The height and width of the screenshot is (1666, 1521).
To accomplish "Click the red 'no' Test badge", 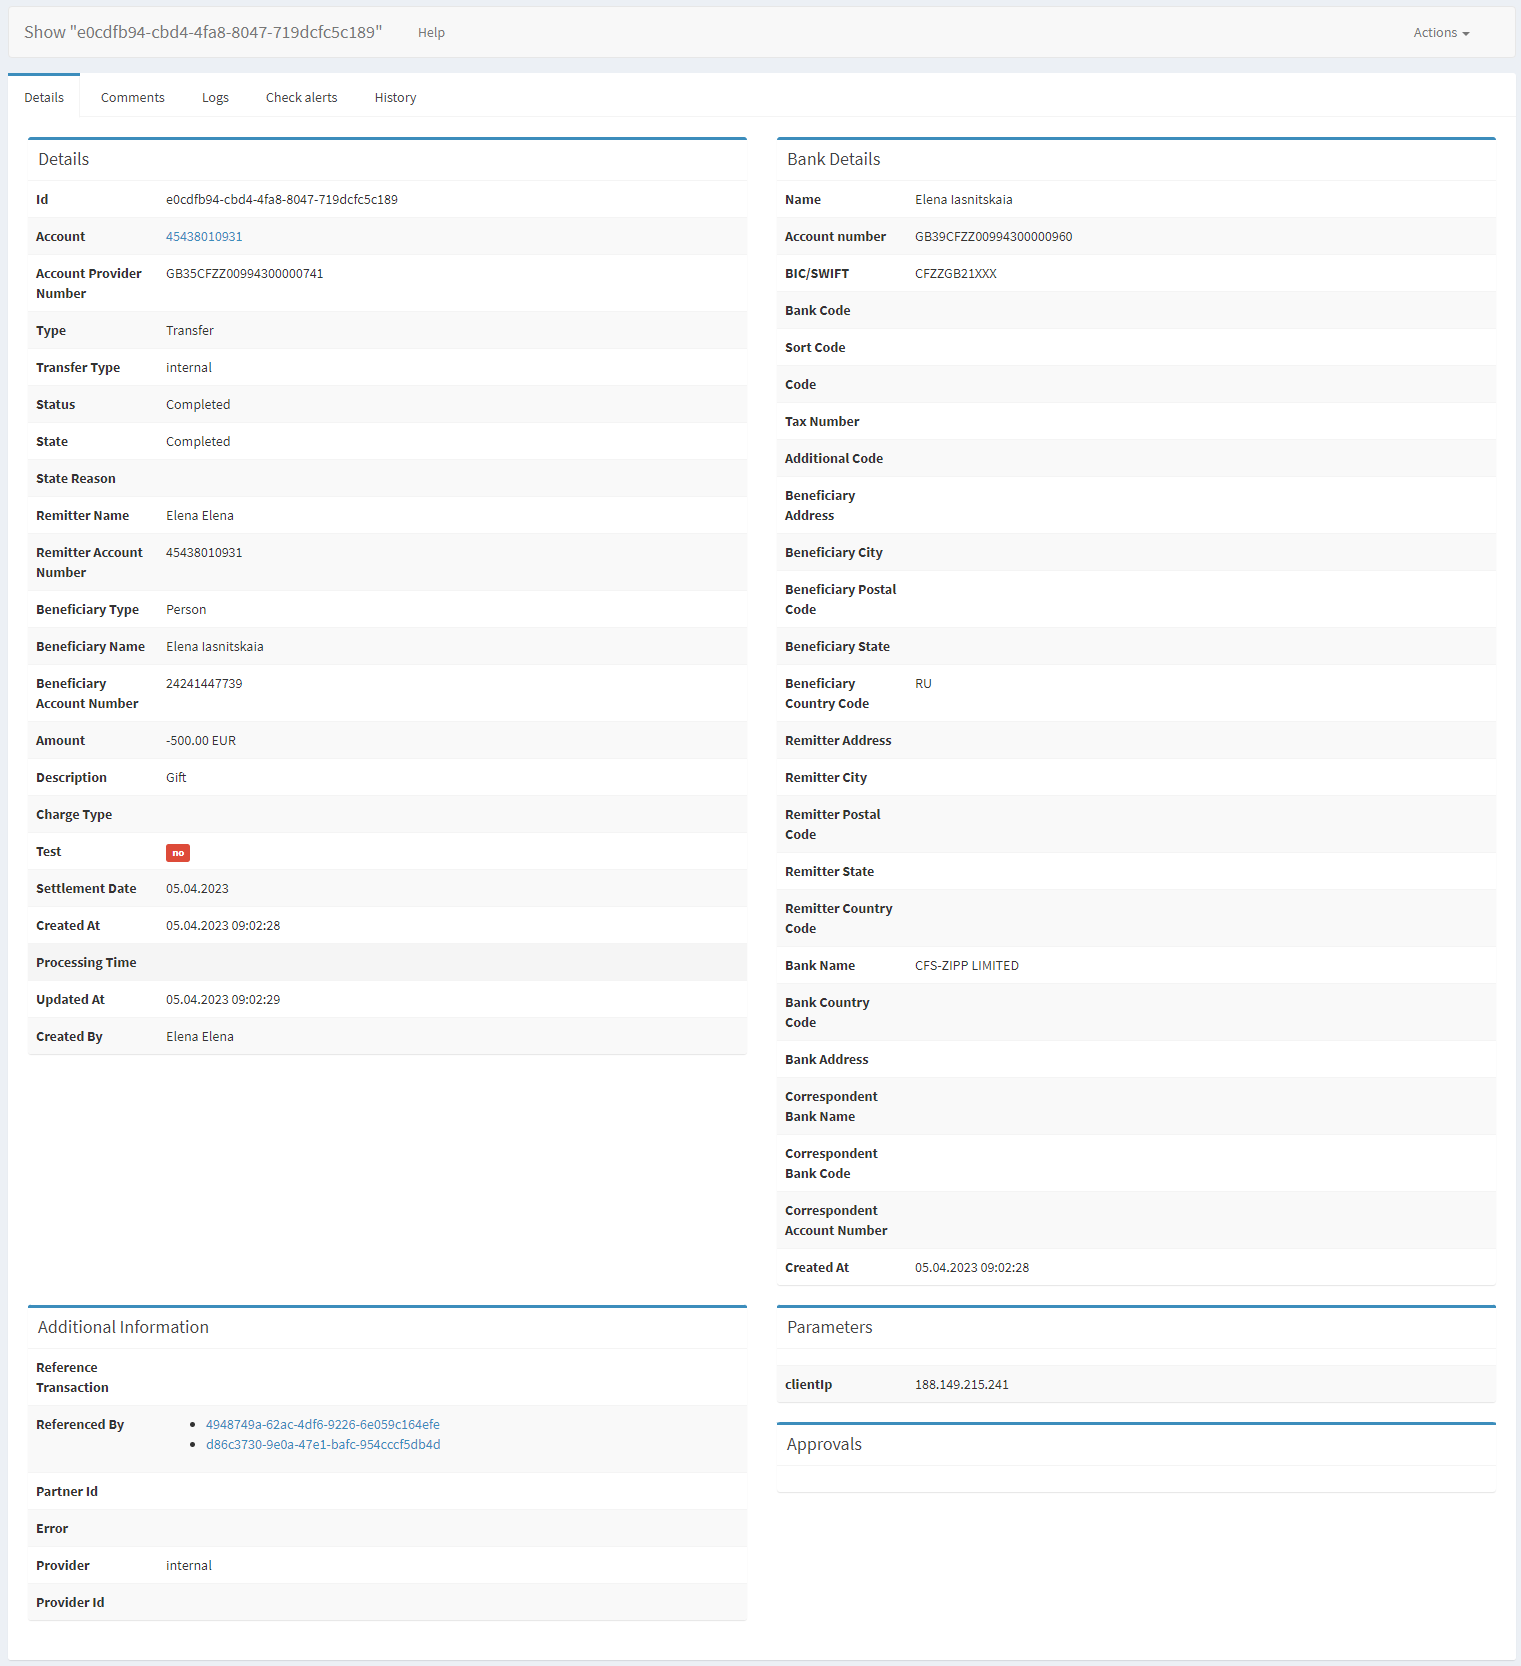I will (x=178, y=853).
